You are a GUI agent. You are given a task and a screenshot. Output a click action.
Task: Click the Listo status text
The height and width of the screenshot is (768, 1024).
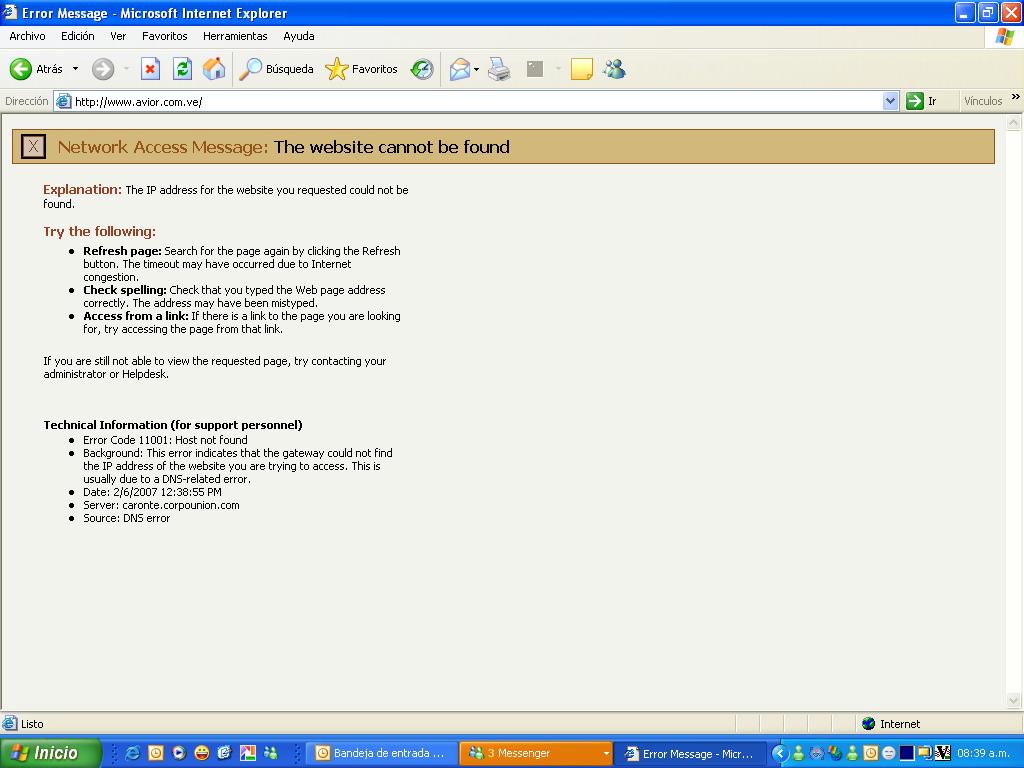pyautogui.click(x=32, y=724)
